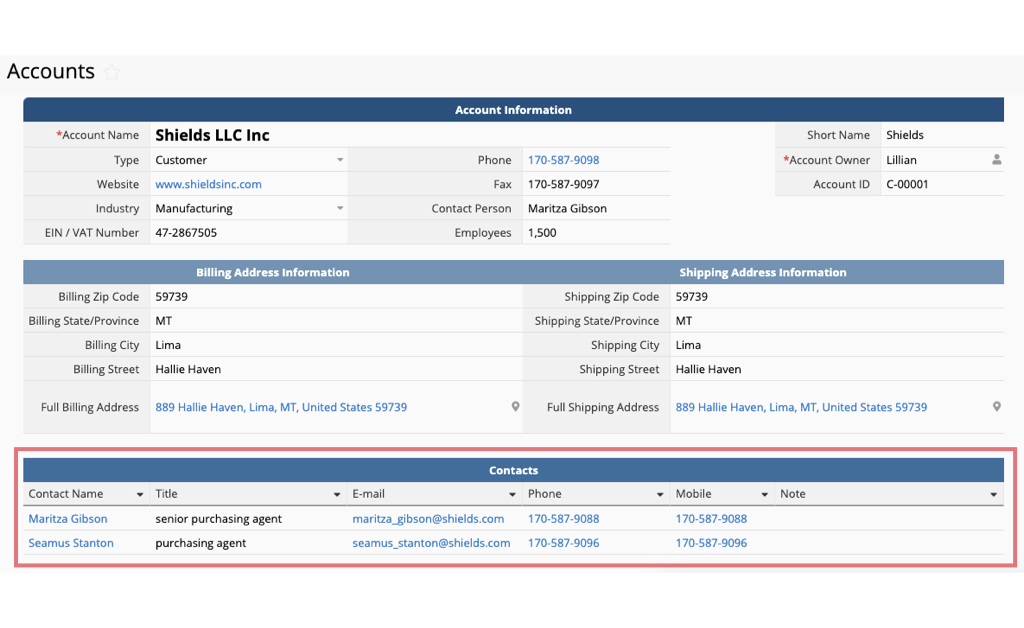
Task: Visit the www.shieldsinc.com website link
Action: click(208, 184)
